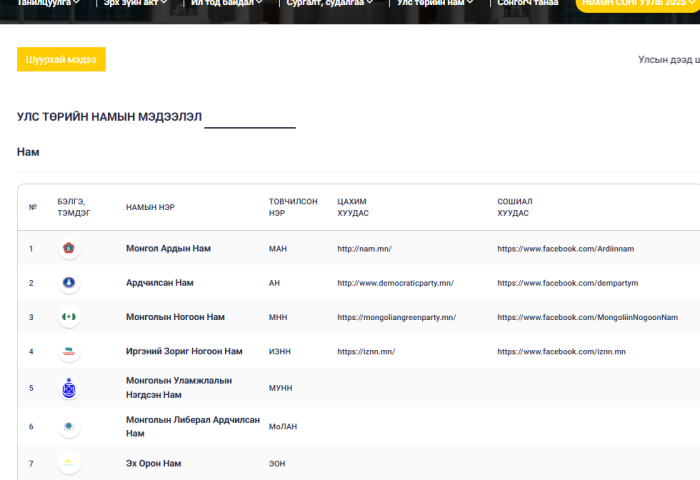Click the Монгол Ардын Нам party logo
The image size is (700, 480).
69,248
